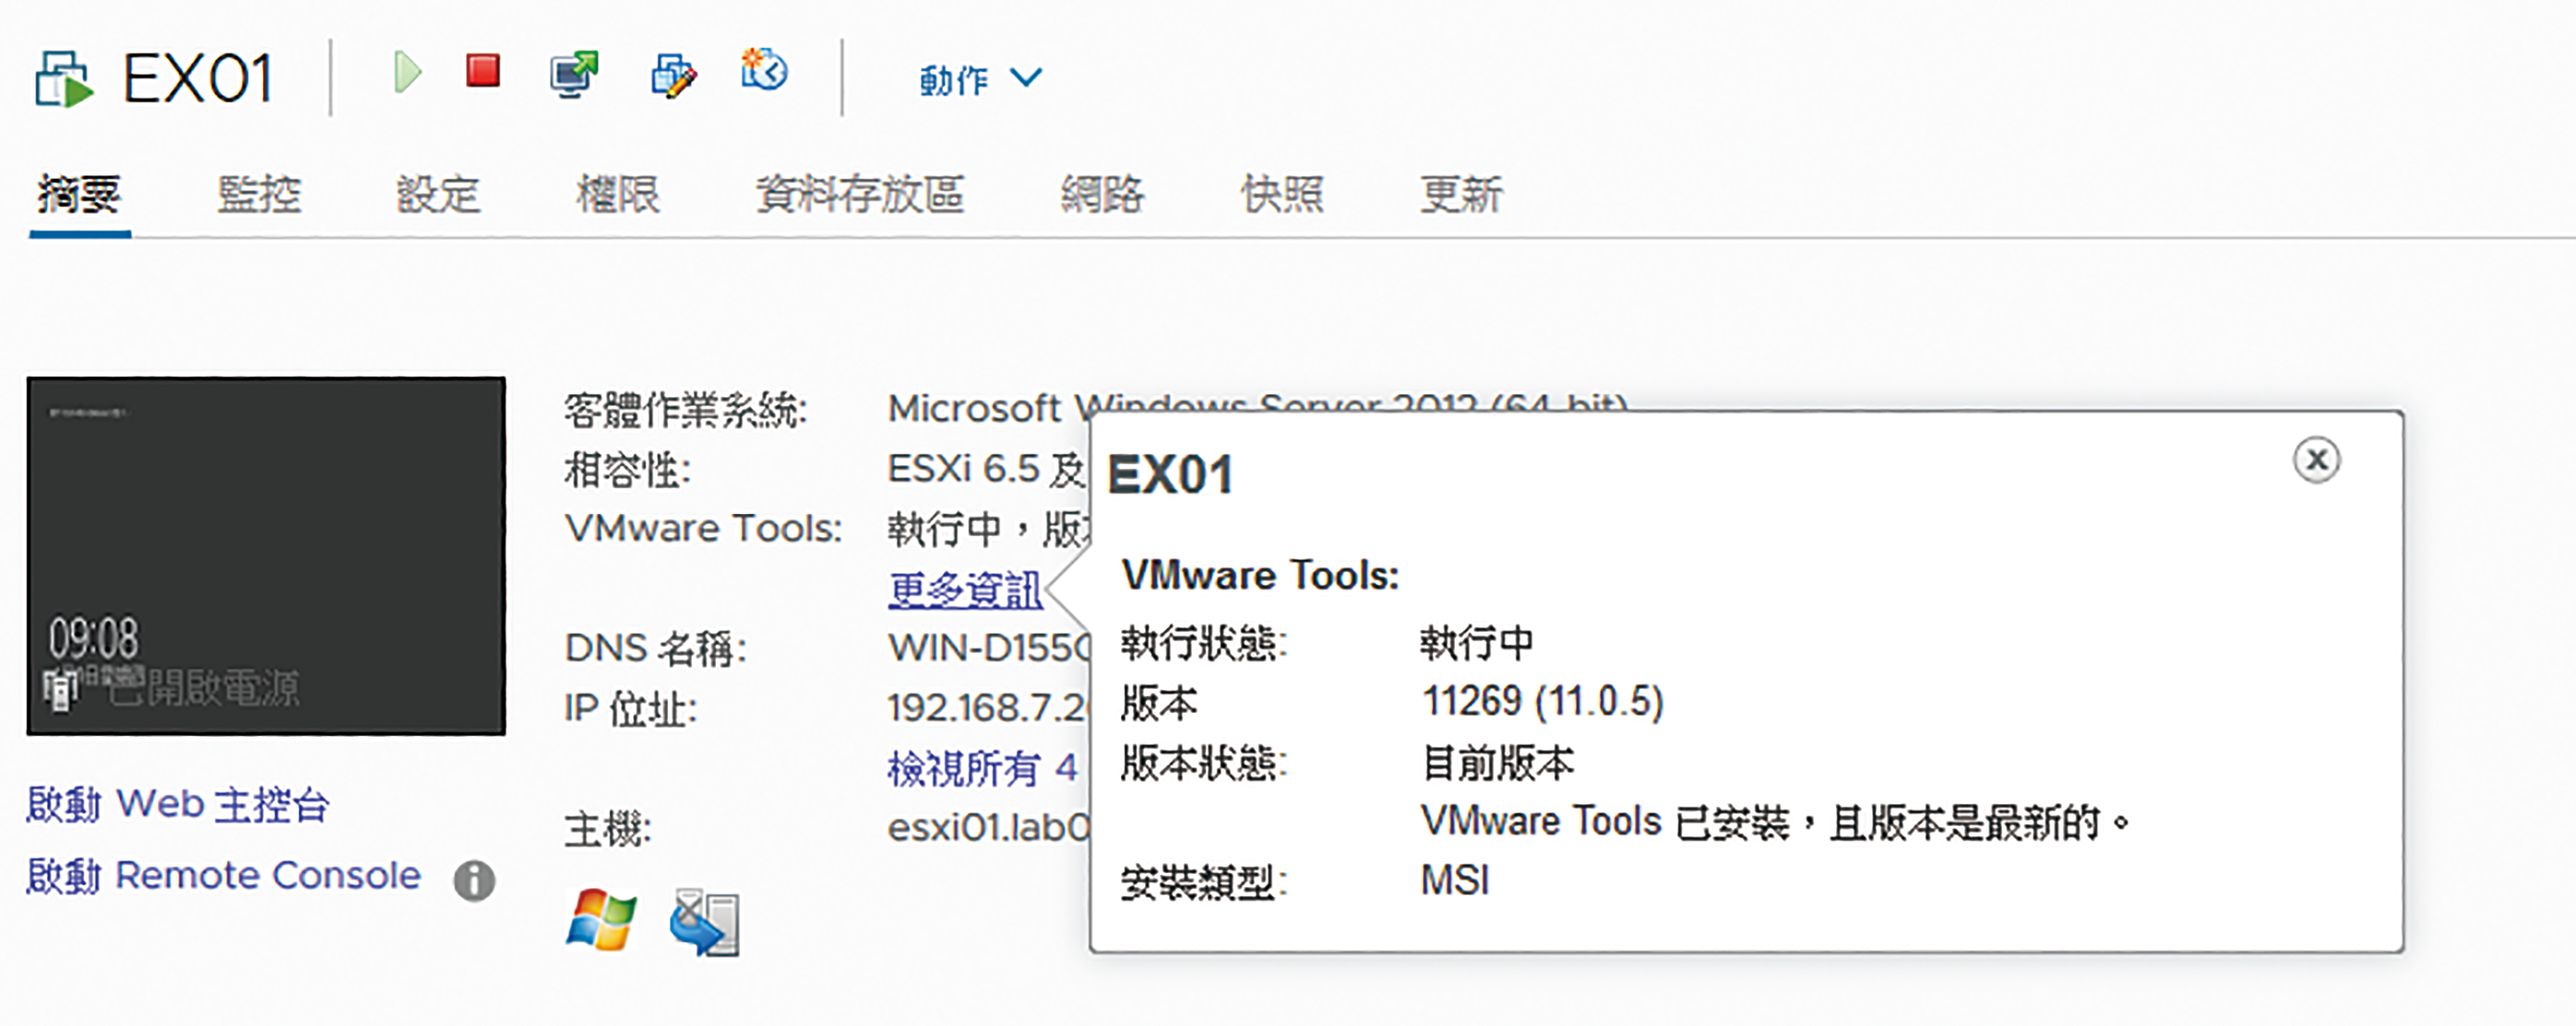
Task: Click the EX01 page title text
Action: click(197, 79)
